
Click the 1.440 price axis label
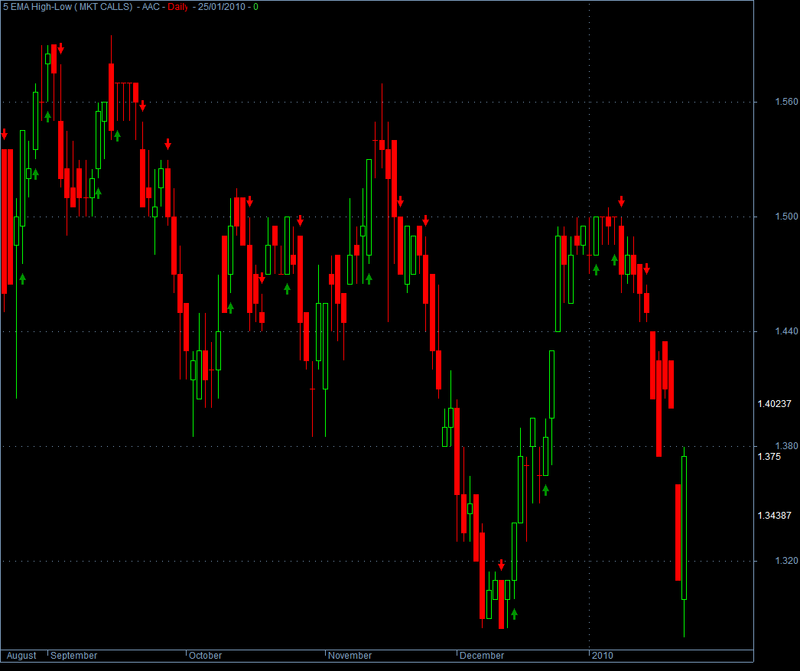click(786, 331)
